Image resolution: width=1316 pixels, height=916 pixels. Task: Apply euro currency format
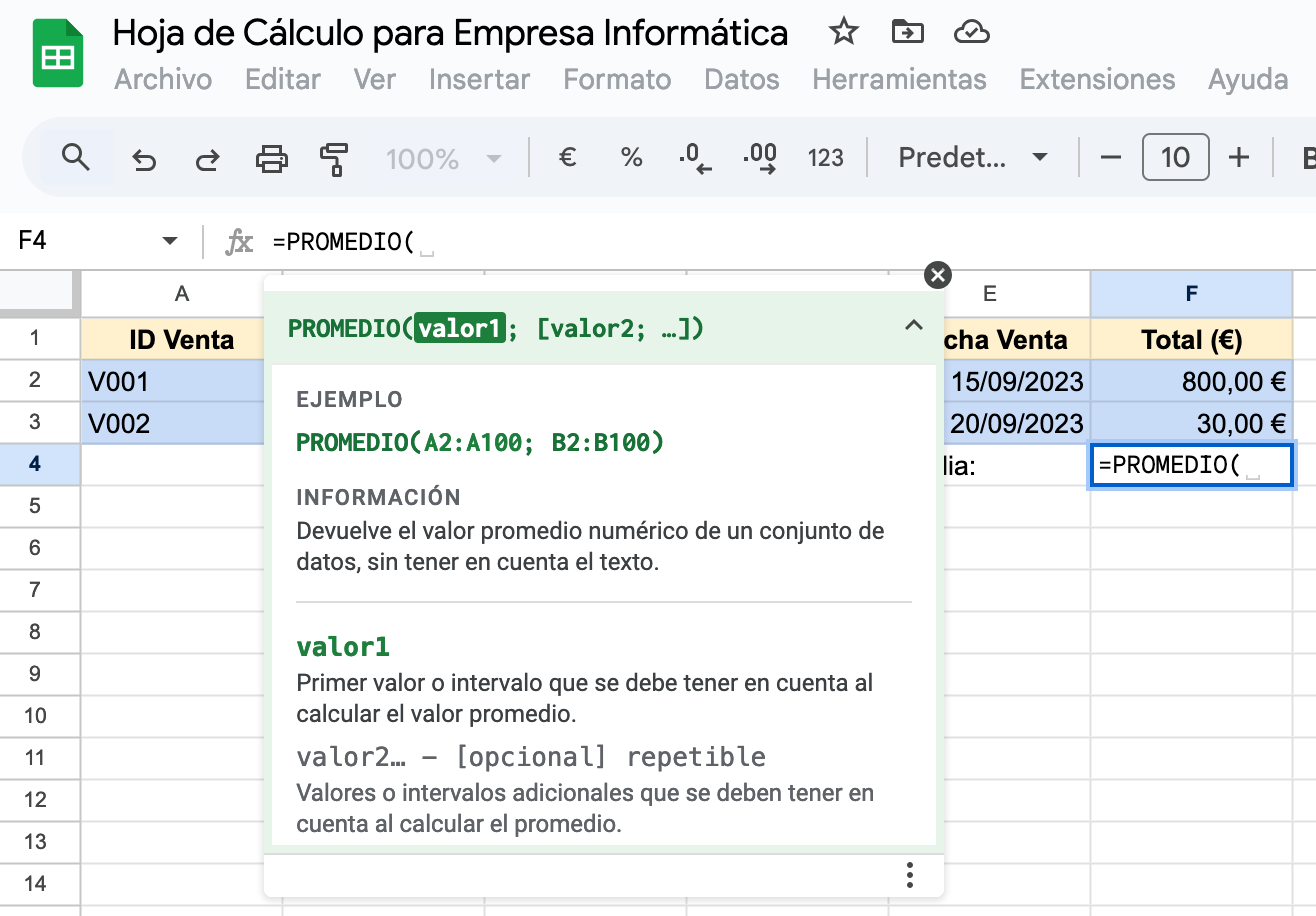[x=567, y=157]
